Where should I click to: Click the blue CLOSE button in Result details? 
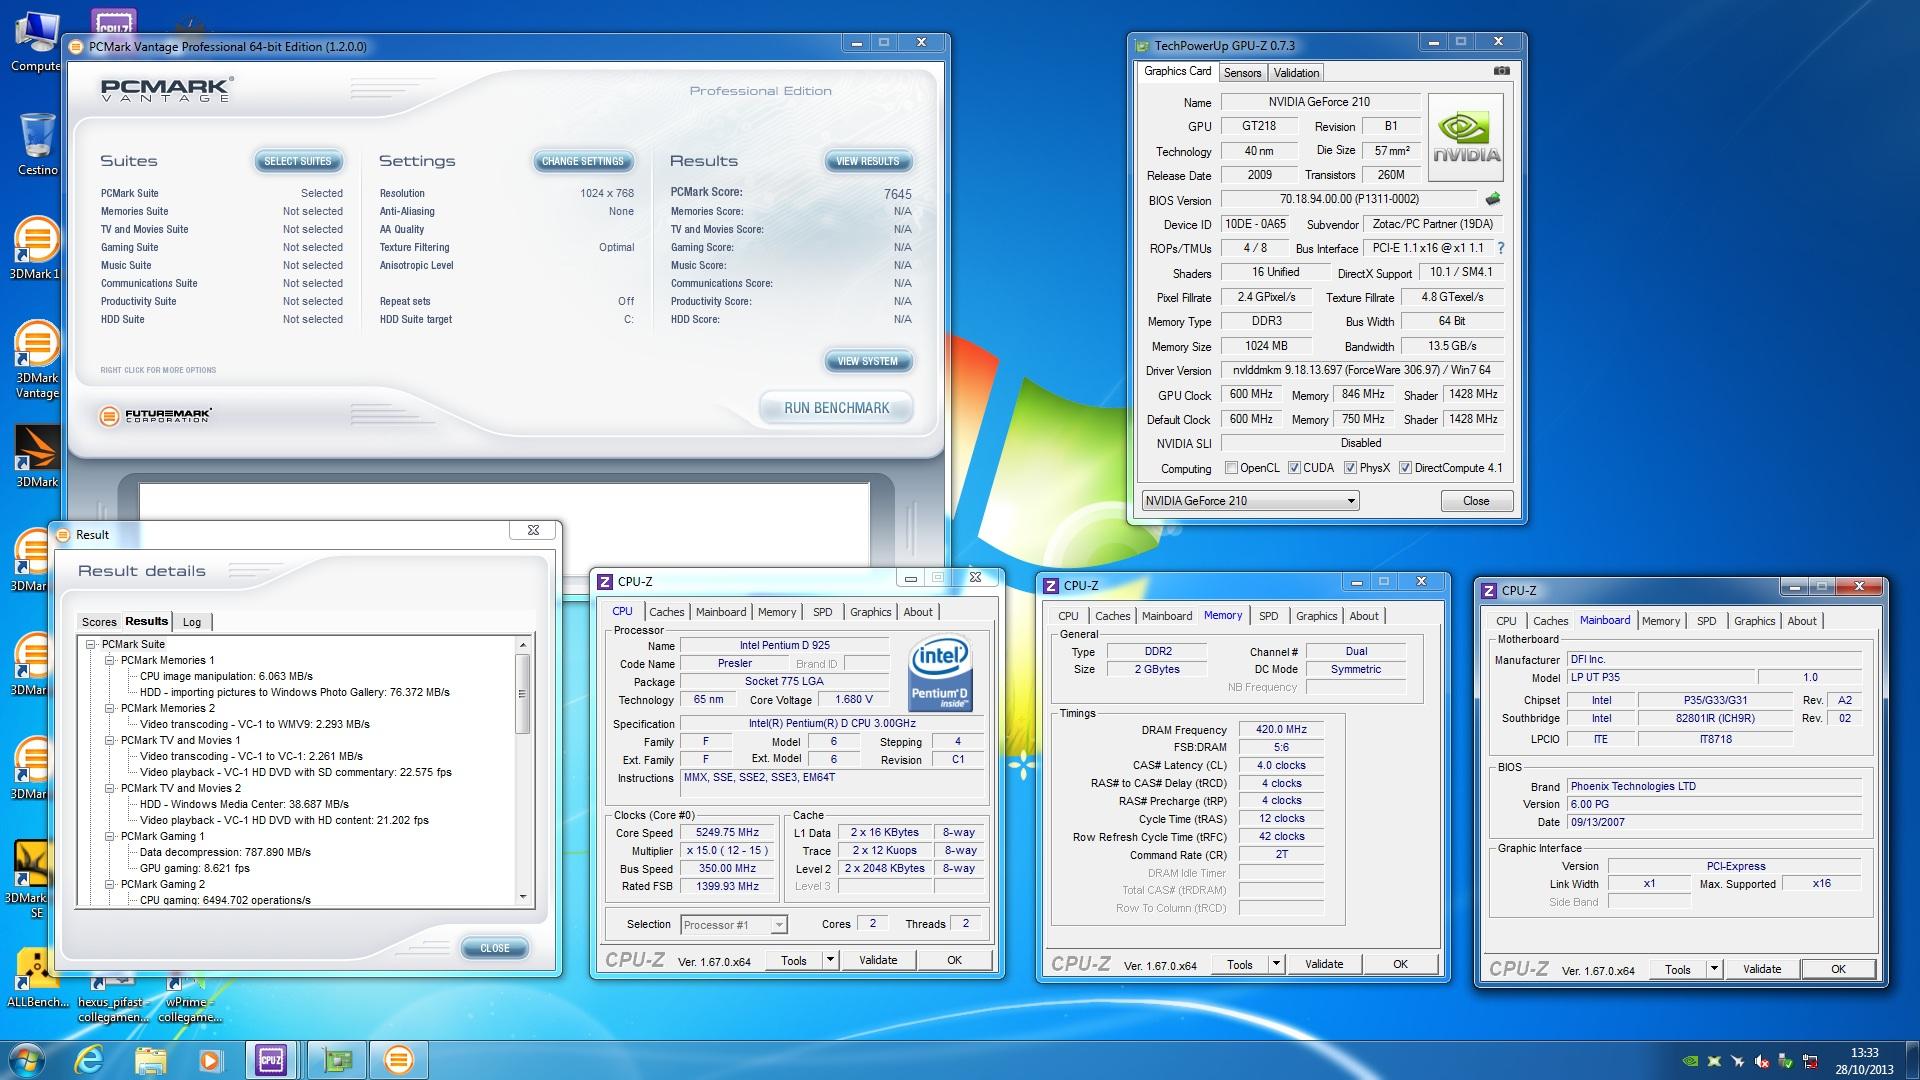[x=495, y=948]
